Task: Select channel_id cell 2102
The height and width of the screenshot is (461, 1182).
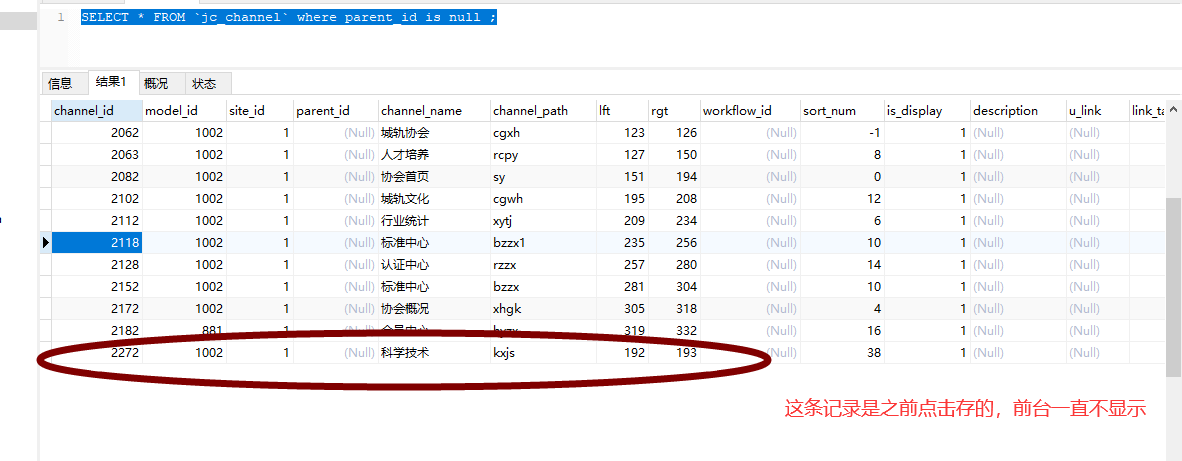Action: (x=96, y=199)
